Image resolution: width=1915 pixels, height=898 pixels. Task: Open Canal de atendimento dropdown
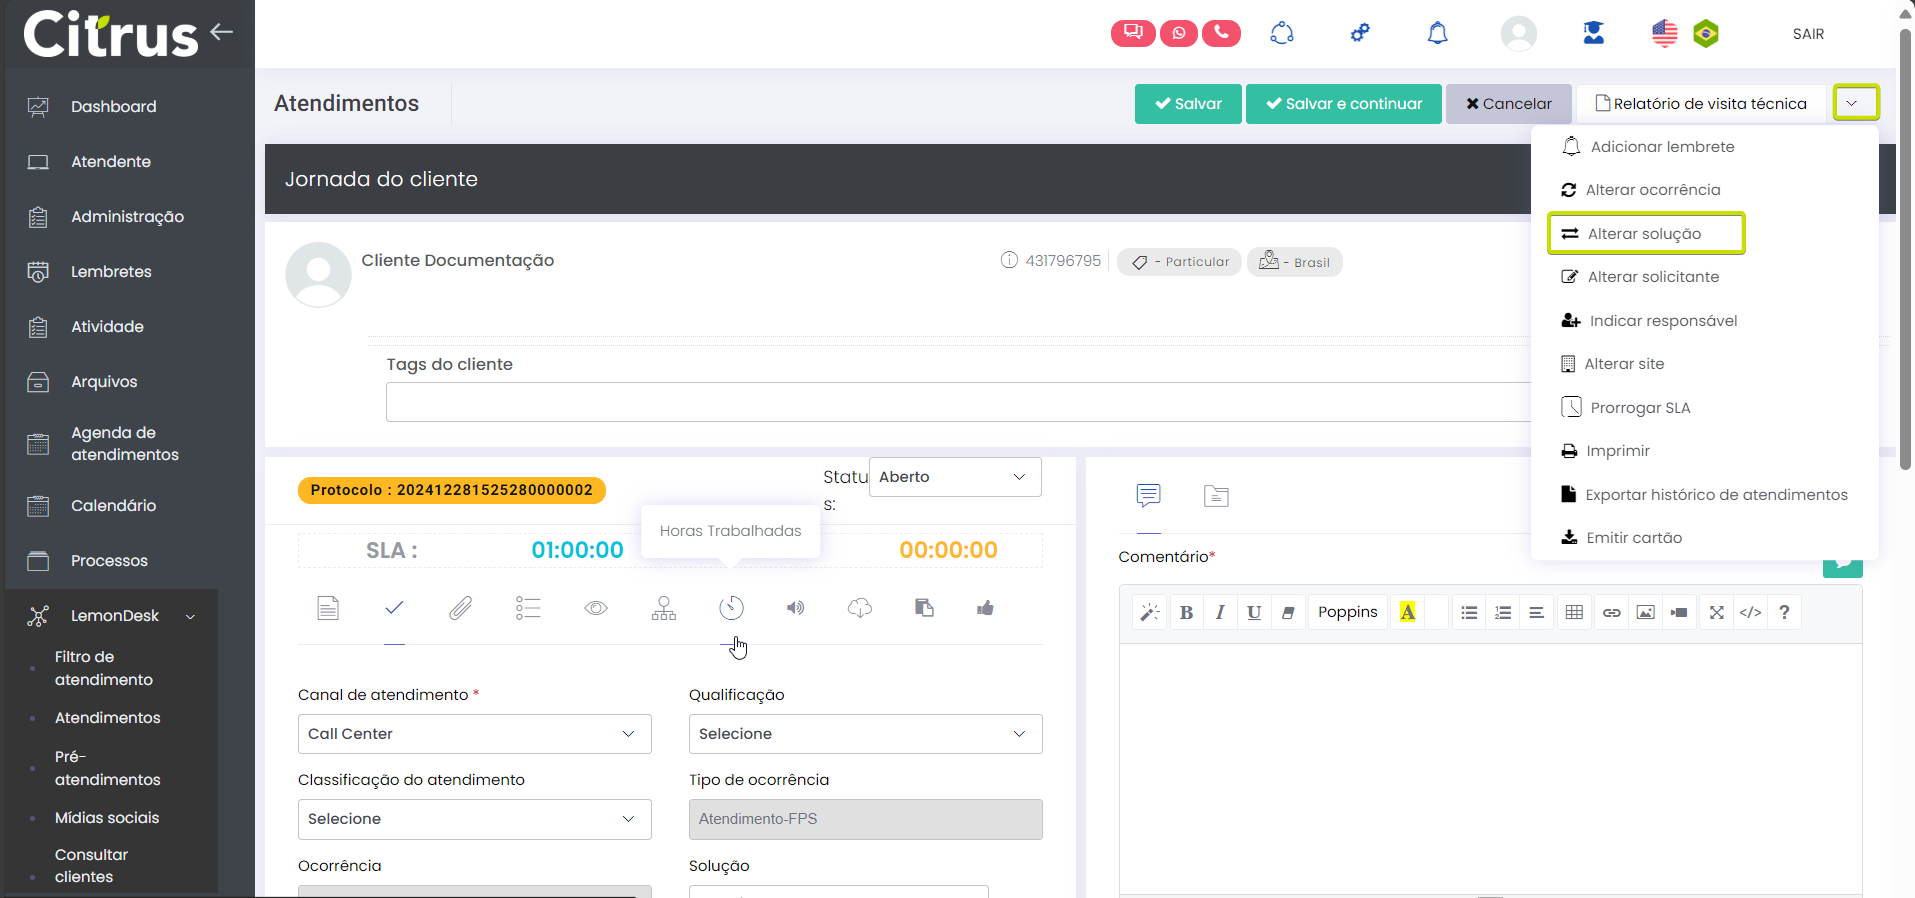click(x=474, y=734)
